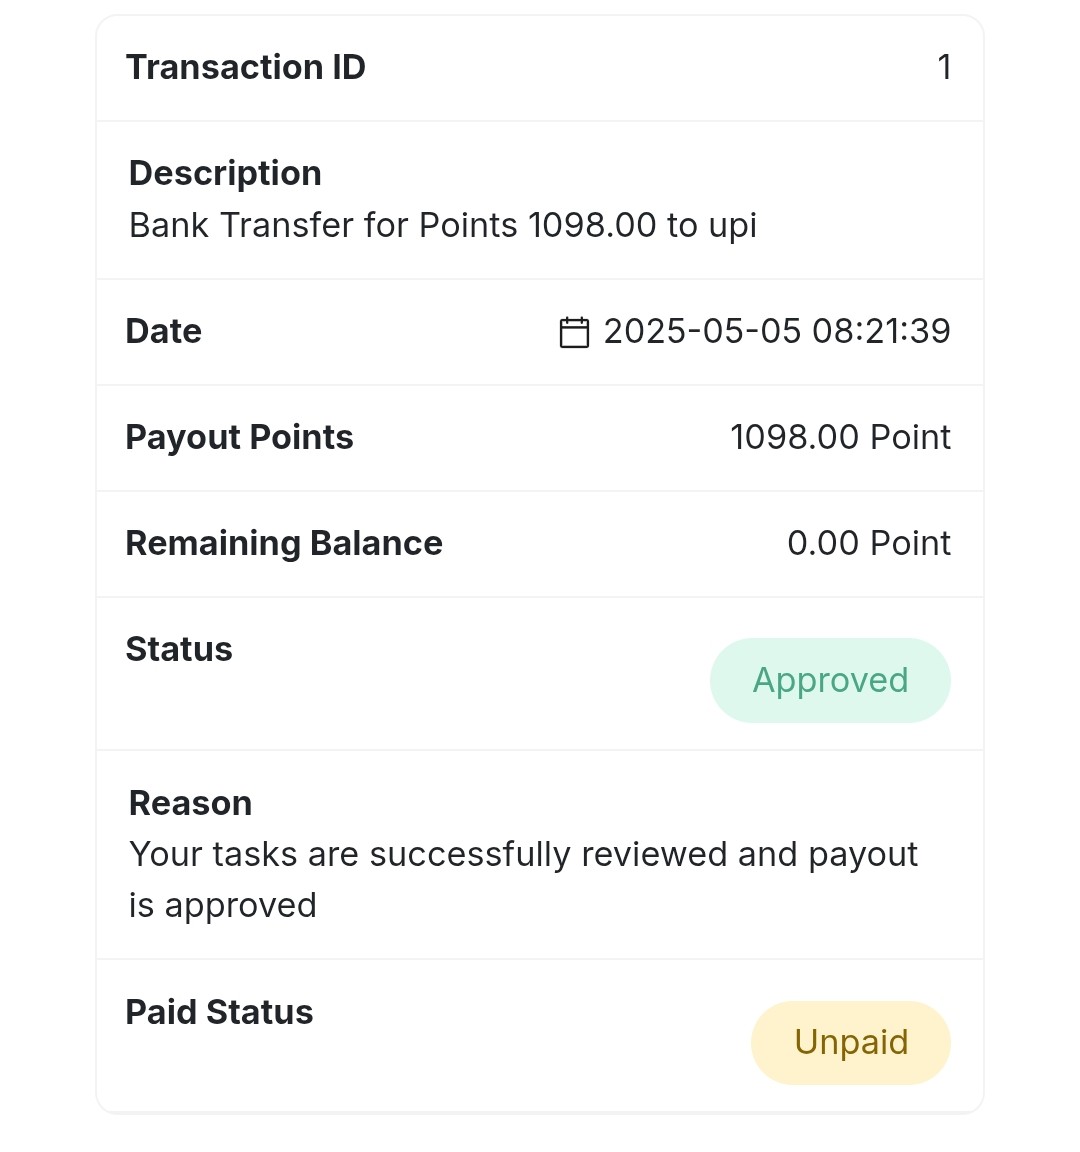Select the Status row label
This screenshot has width=1080, height=1152.
(x=179, y=649)
